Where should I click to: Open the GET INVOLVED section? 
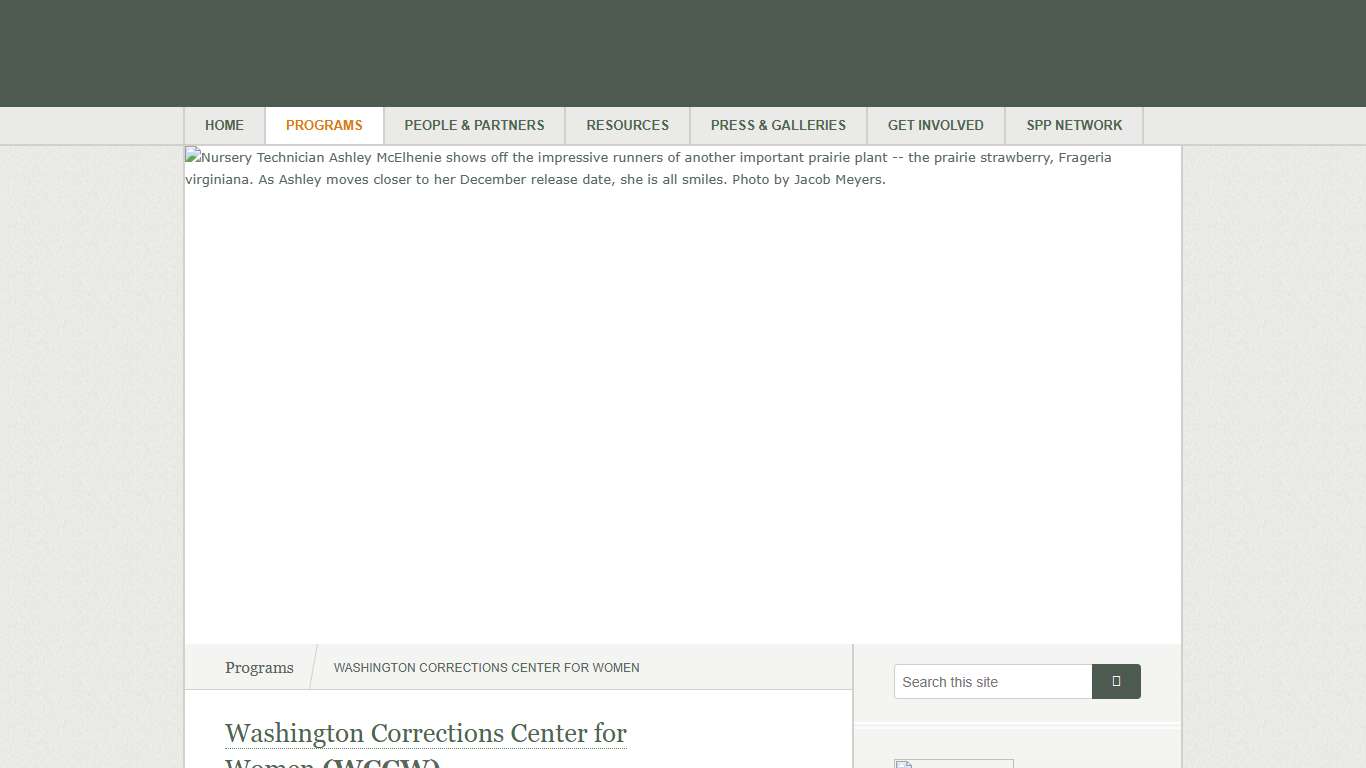tap(936, 125)
